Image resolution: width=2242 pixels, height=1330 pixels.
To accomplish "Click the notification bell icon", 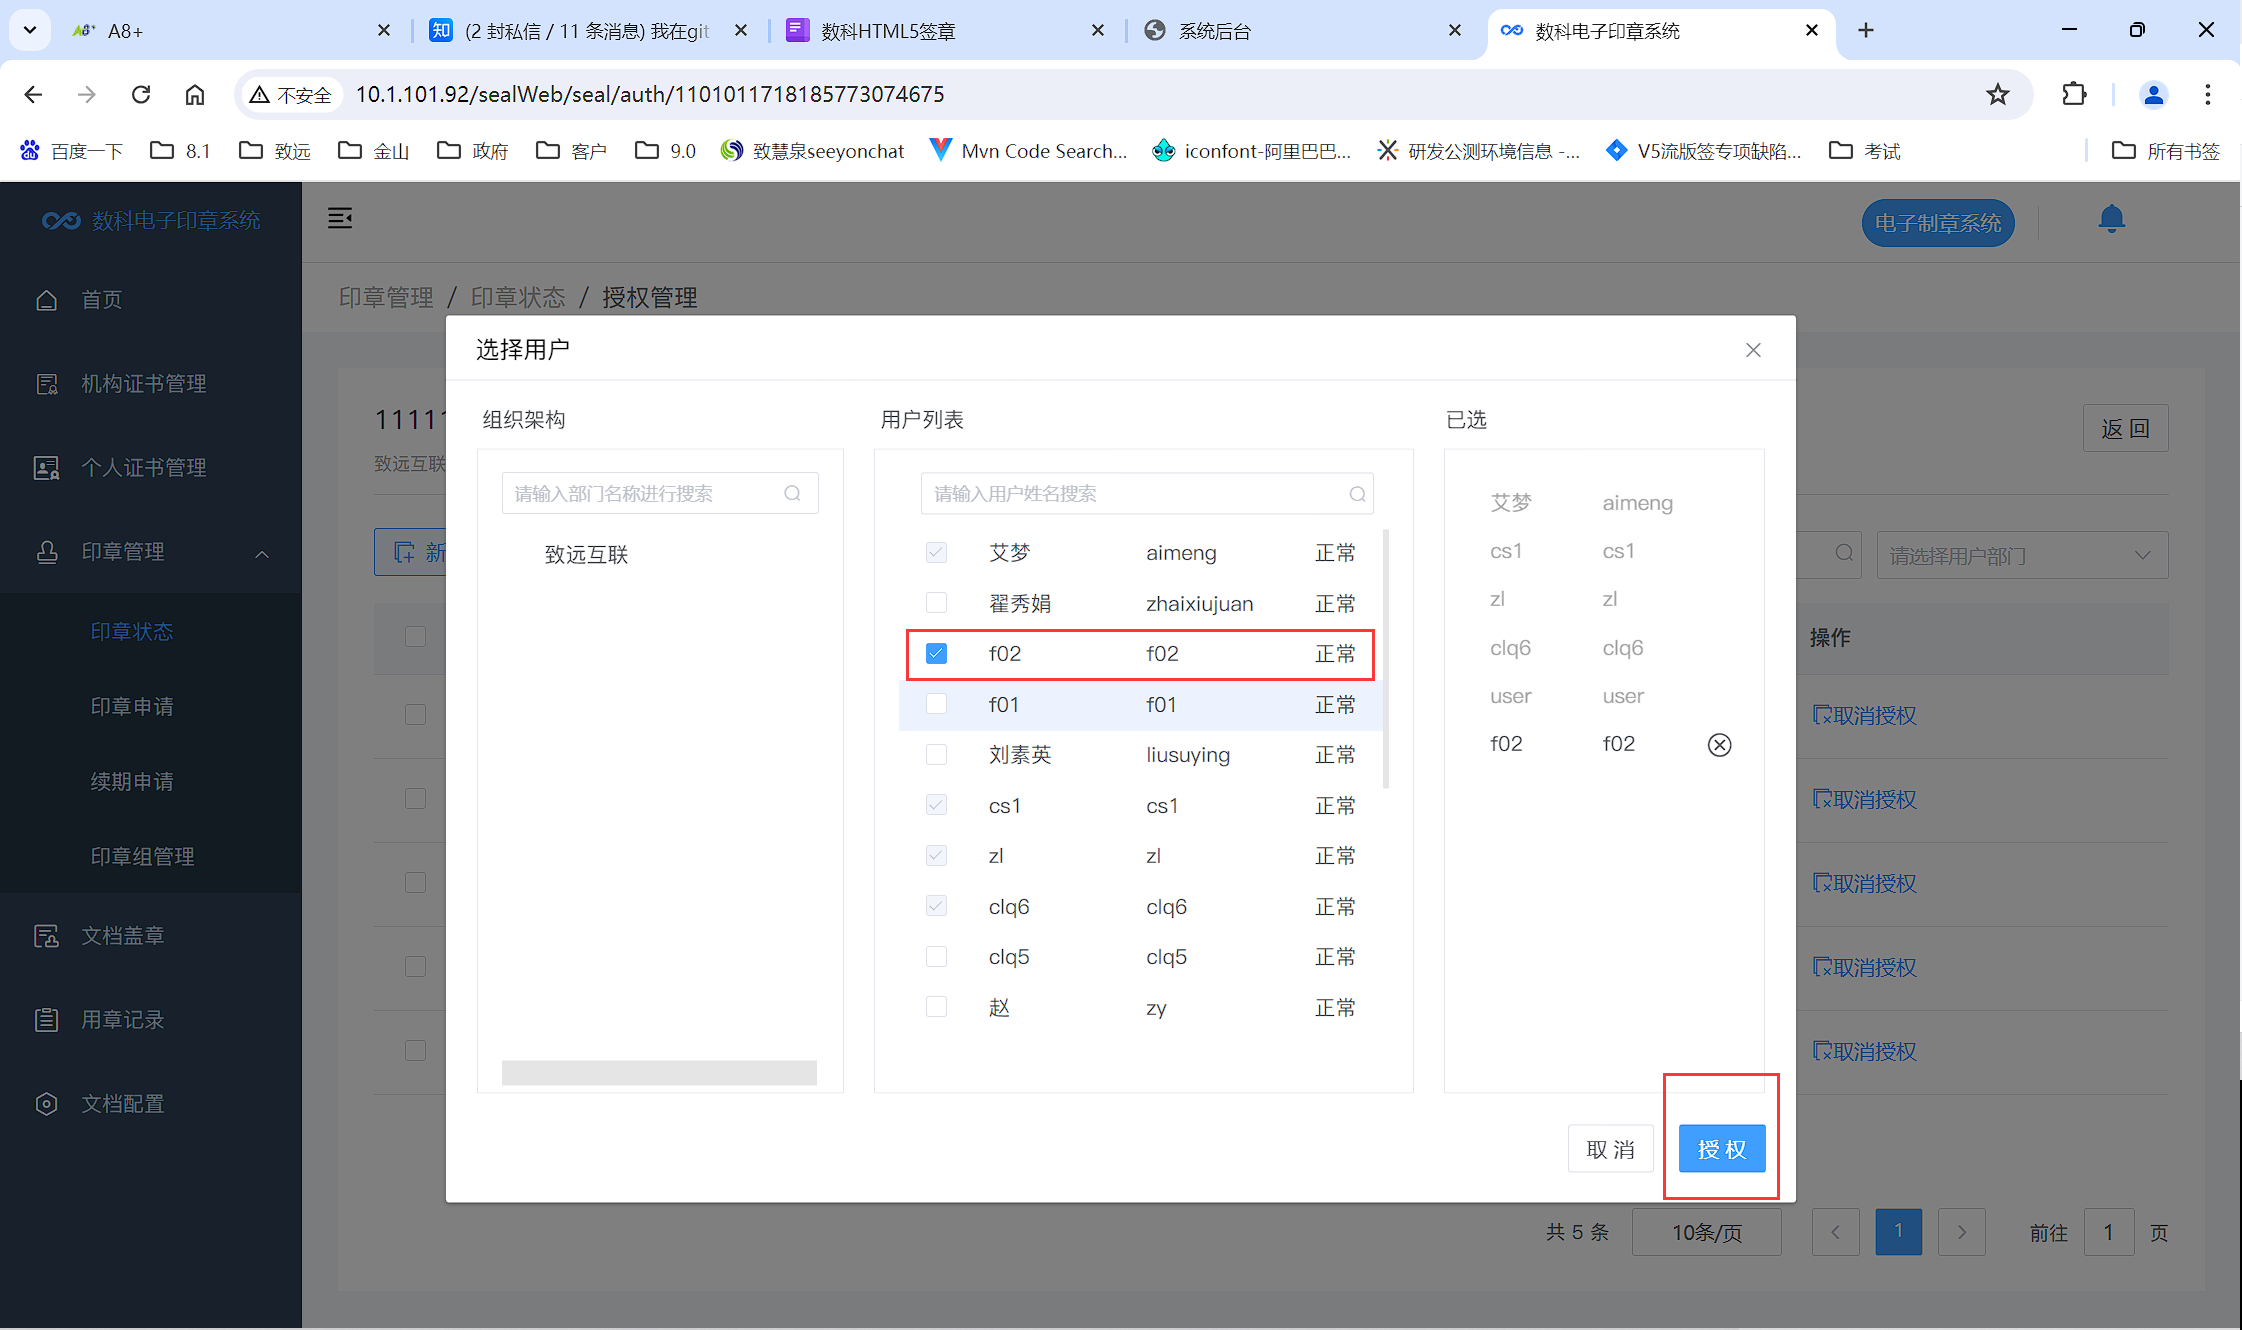I will (2111, 219).
